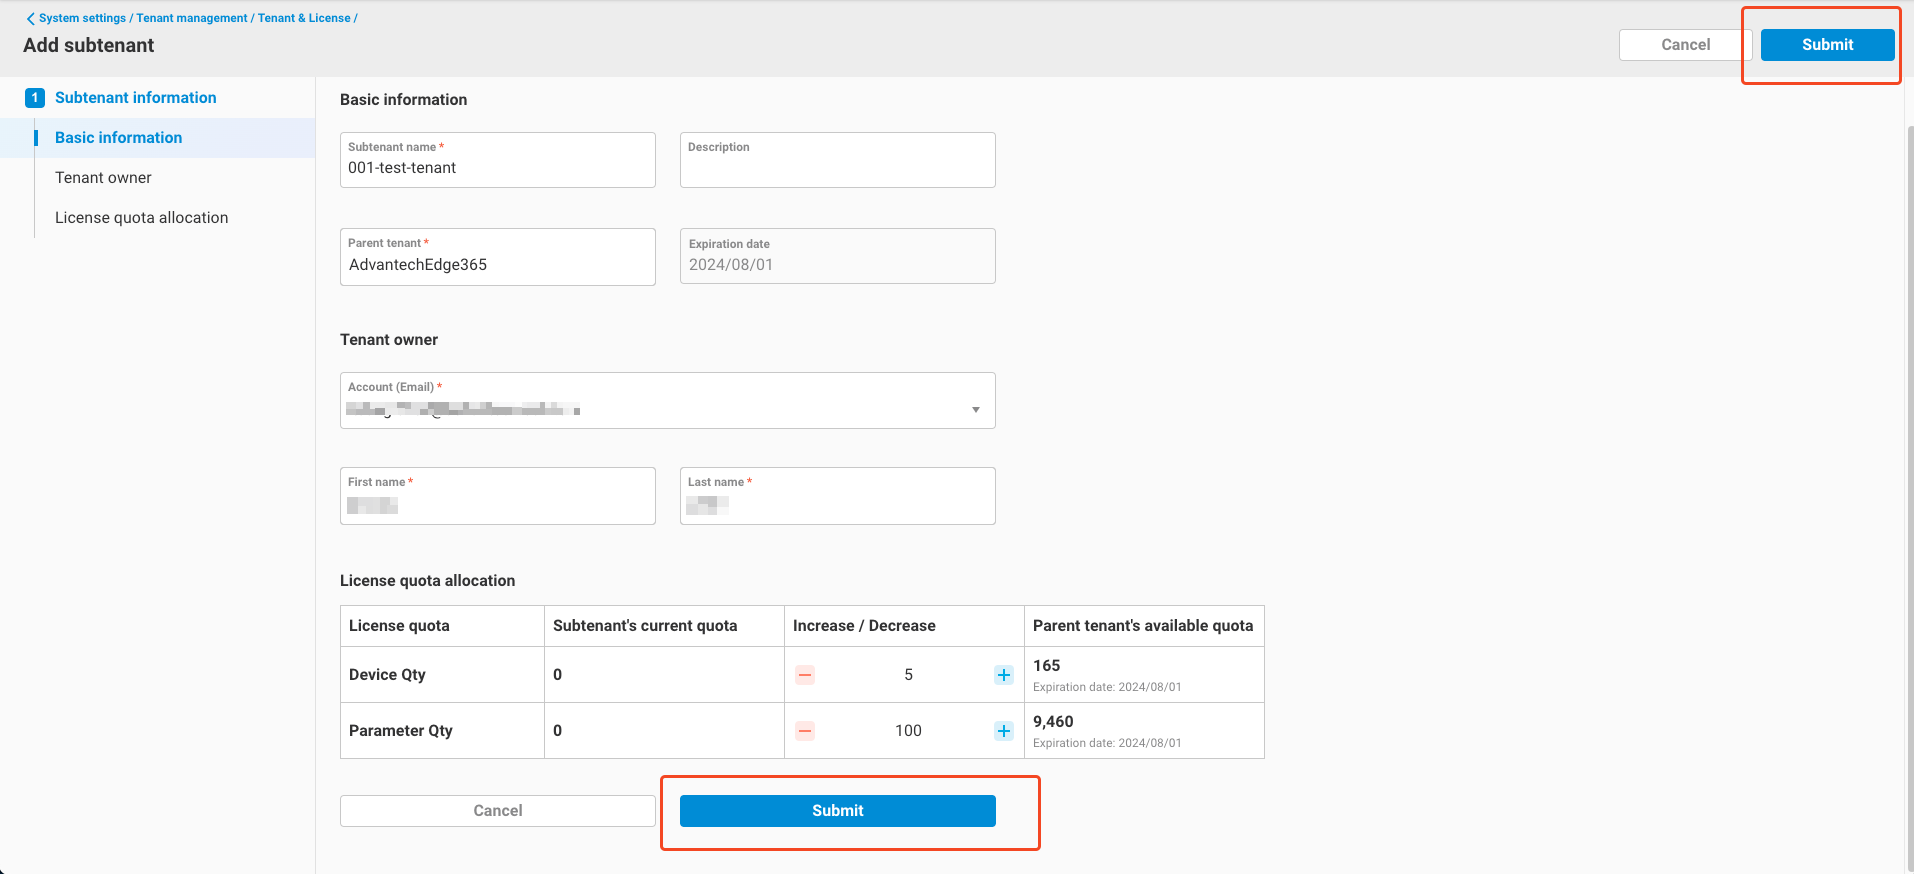Screen dimensions: 1914x874
Task: Increase Parameter Qty with the plus icon
Action: tap(1004, 731)
